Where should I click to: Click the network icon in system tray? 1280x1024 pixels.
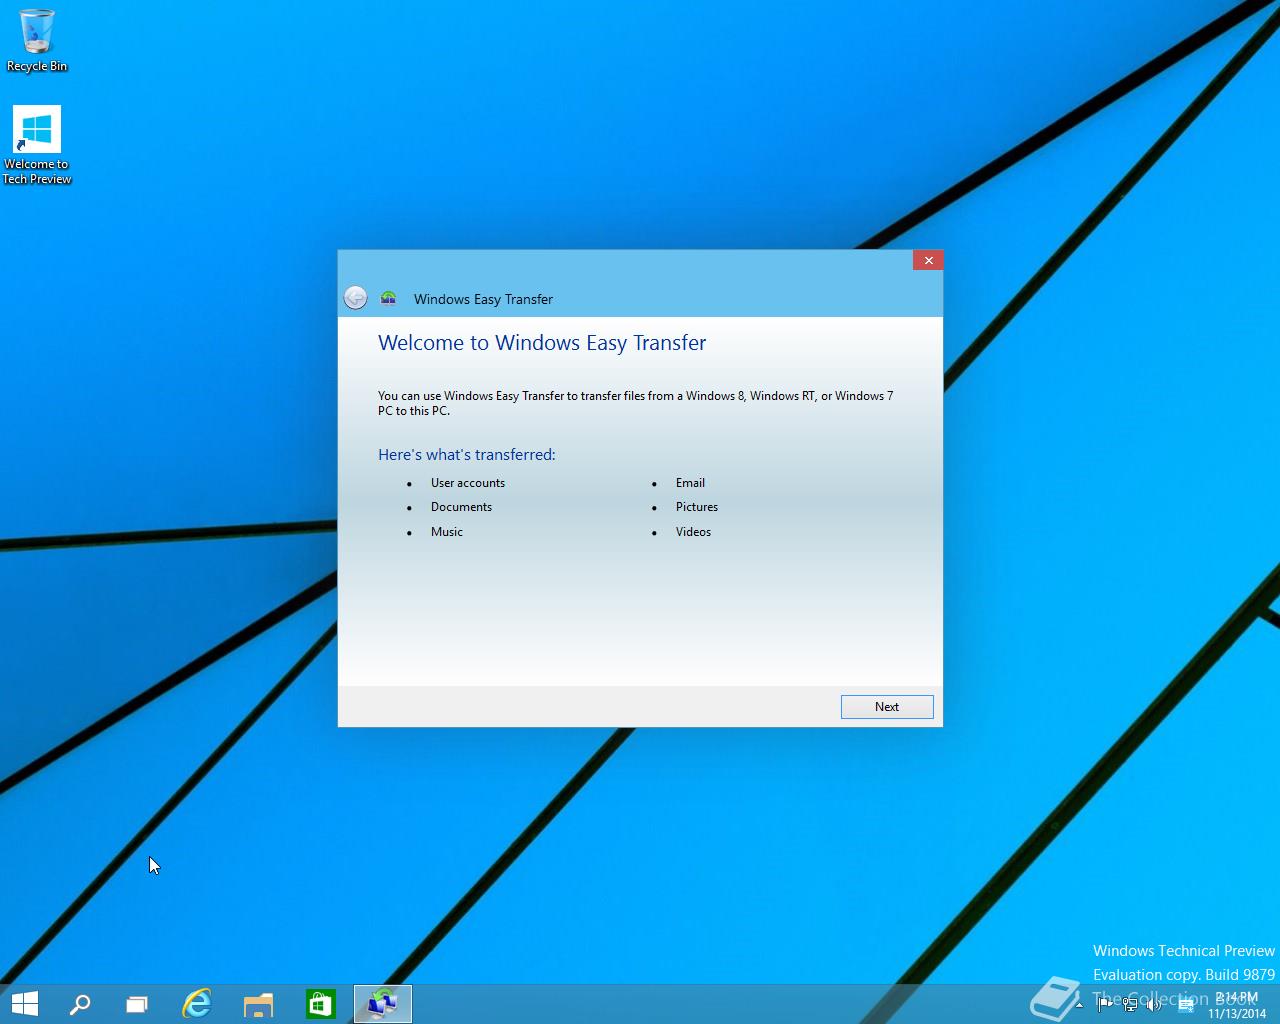point(1130,1005)
